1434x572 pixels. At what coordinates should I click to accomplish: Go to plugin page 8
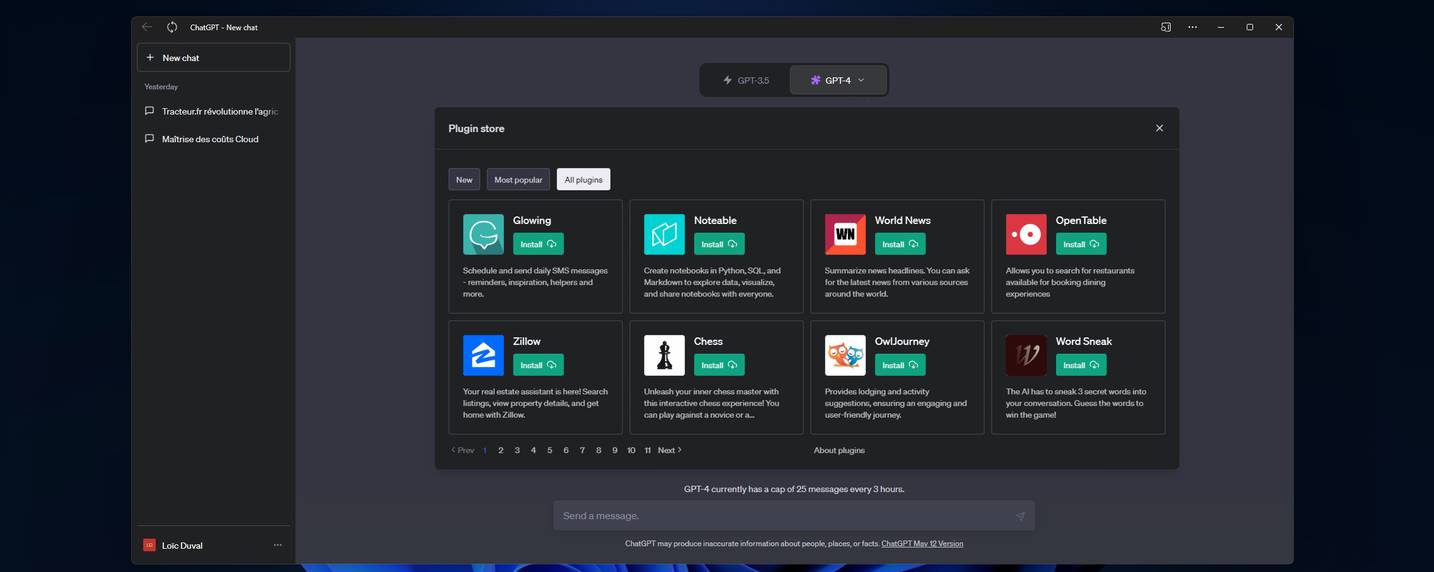pyautogui.click(x=598, y=450)
